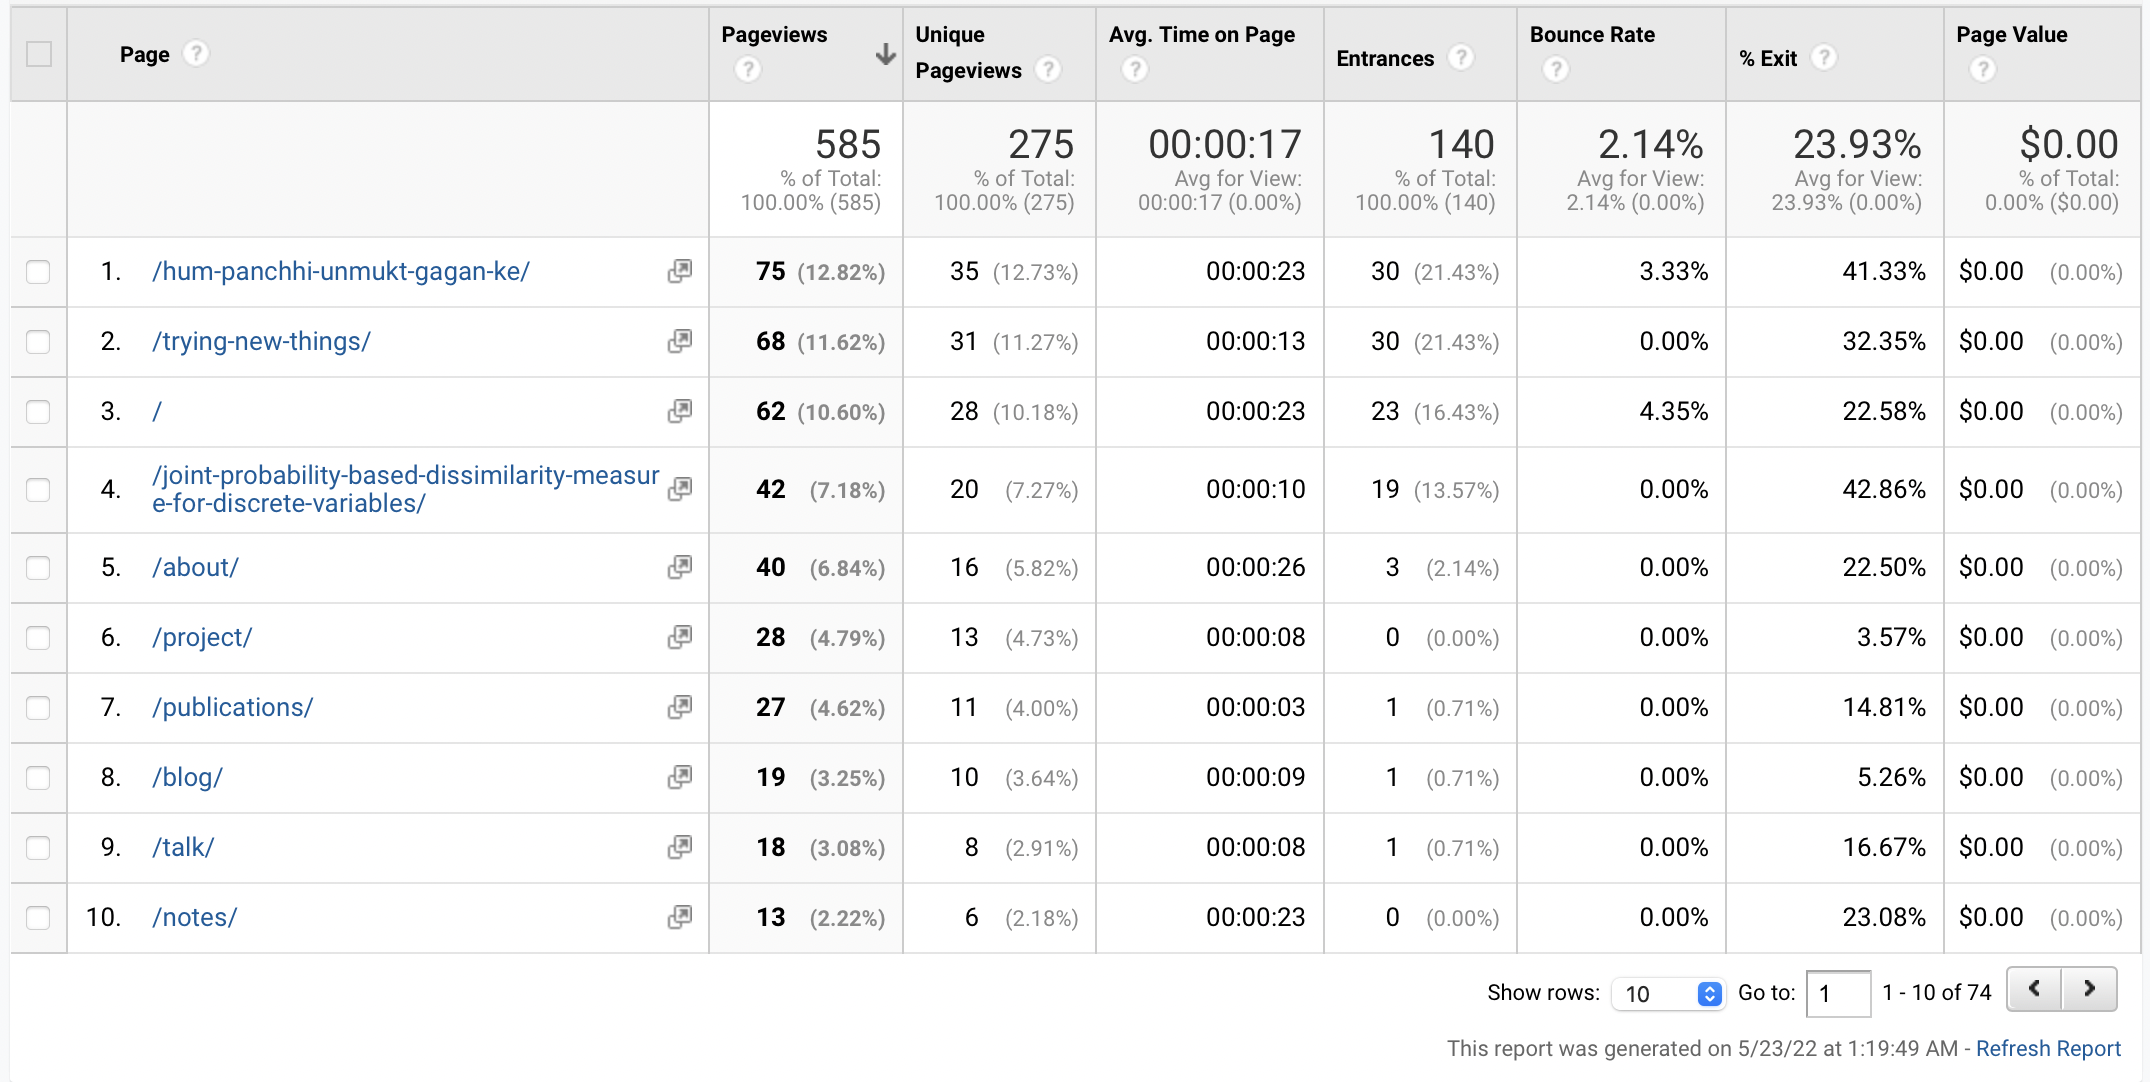Go to previous page of results
Image resolution: width=2150 pixels, height=1082 pixels.
tap(2034, 989)
